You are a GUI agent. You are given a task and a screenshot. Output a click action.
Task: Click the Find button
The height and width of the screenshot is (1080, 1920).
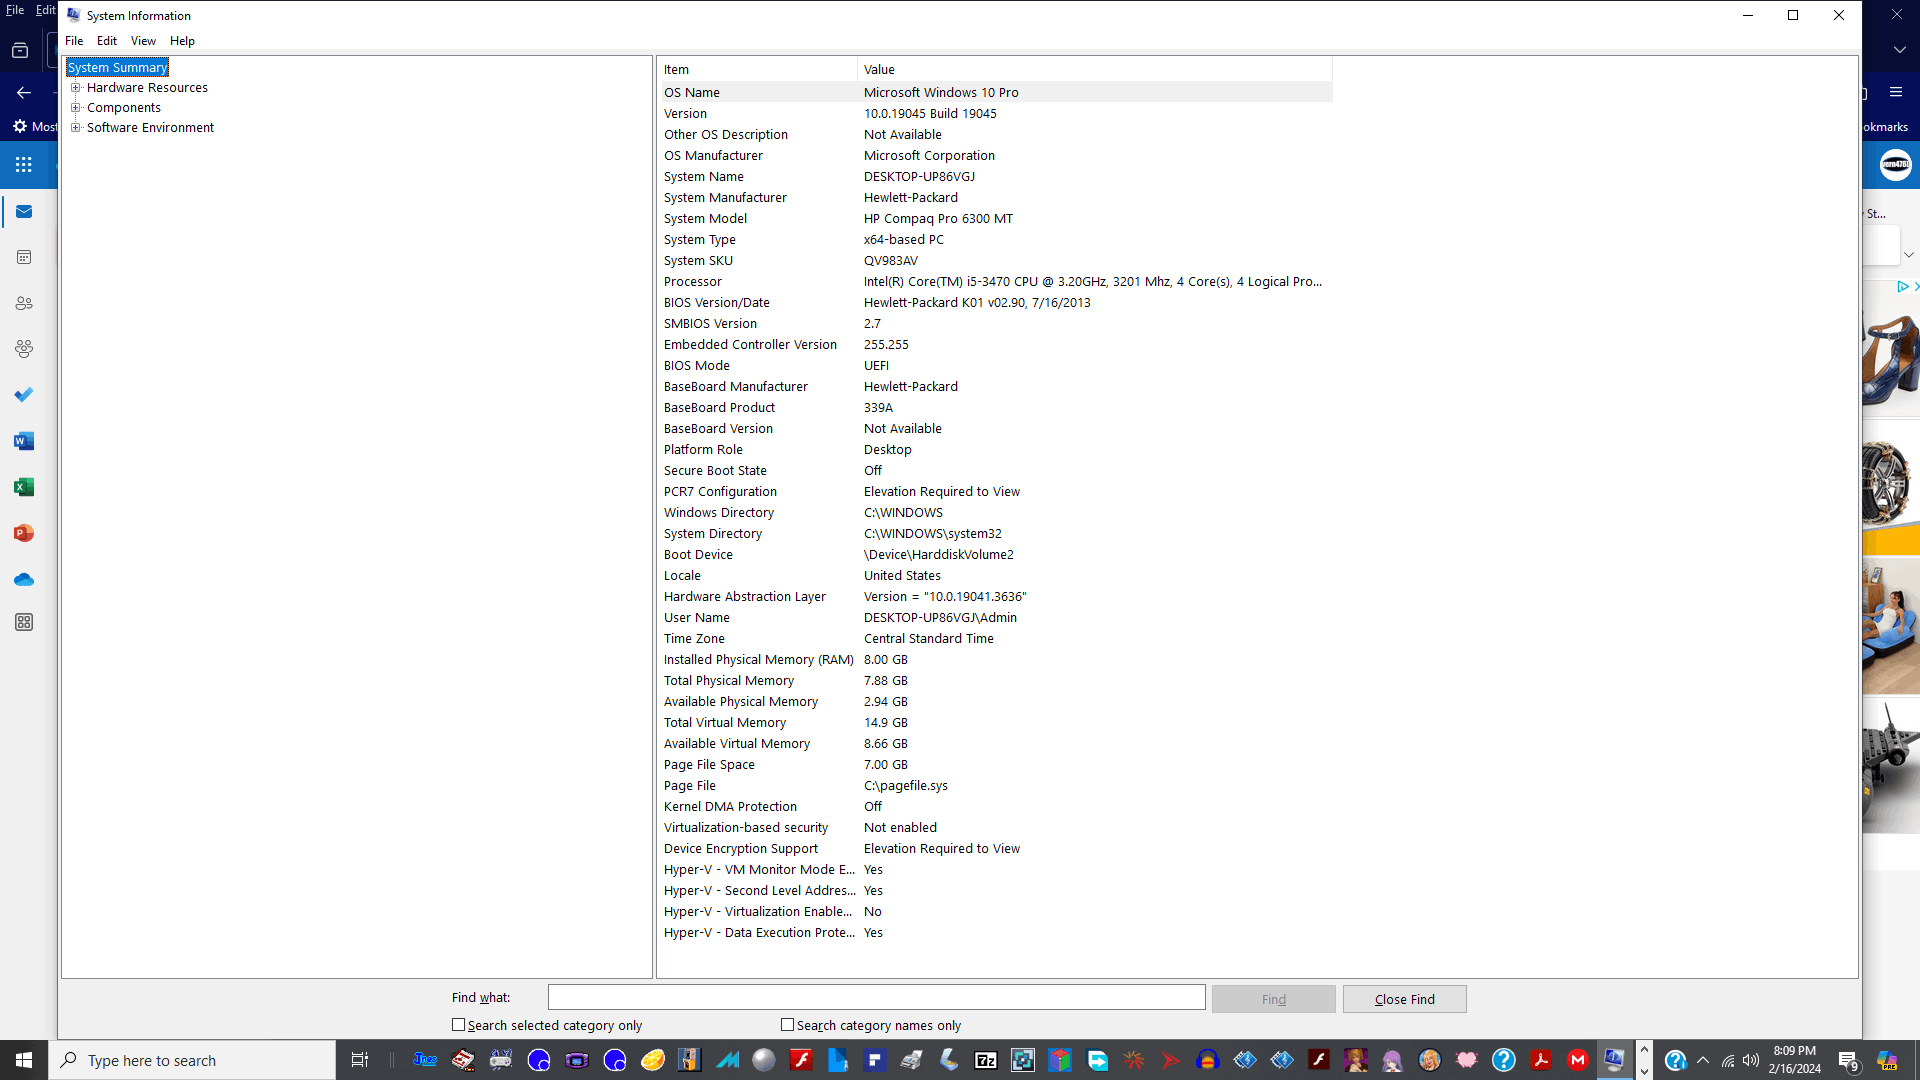tap(1273, 999)
